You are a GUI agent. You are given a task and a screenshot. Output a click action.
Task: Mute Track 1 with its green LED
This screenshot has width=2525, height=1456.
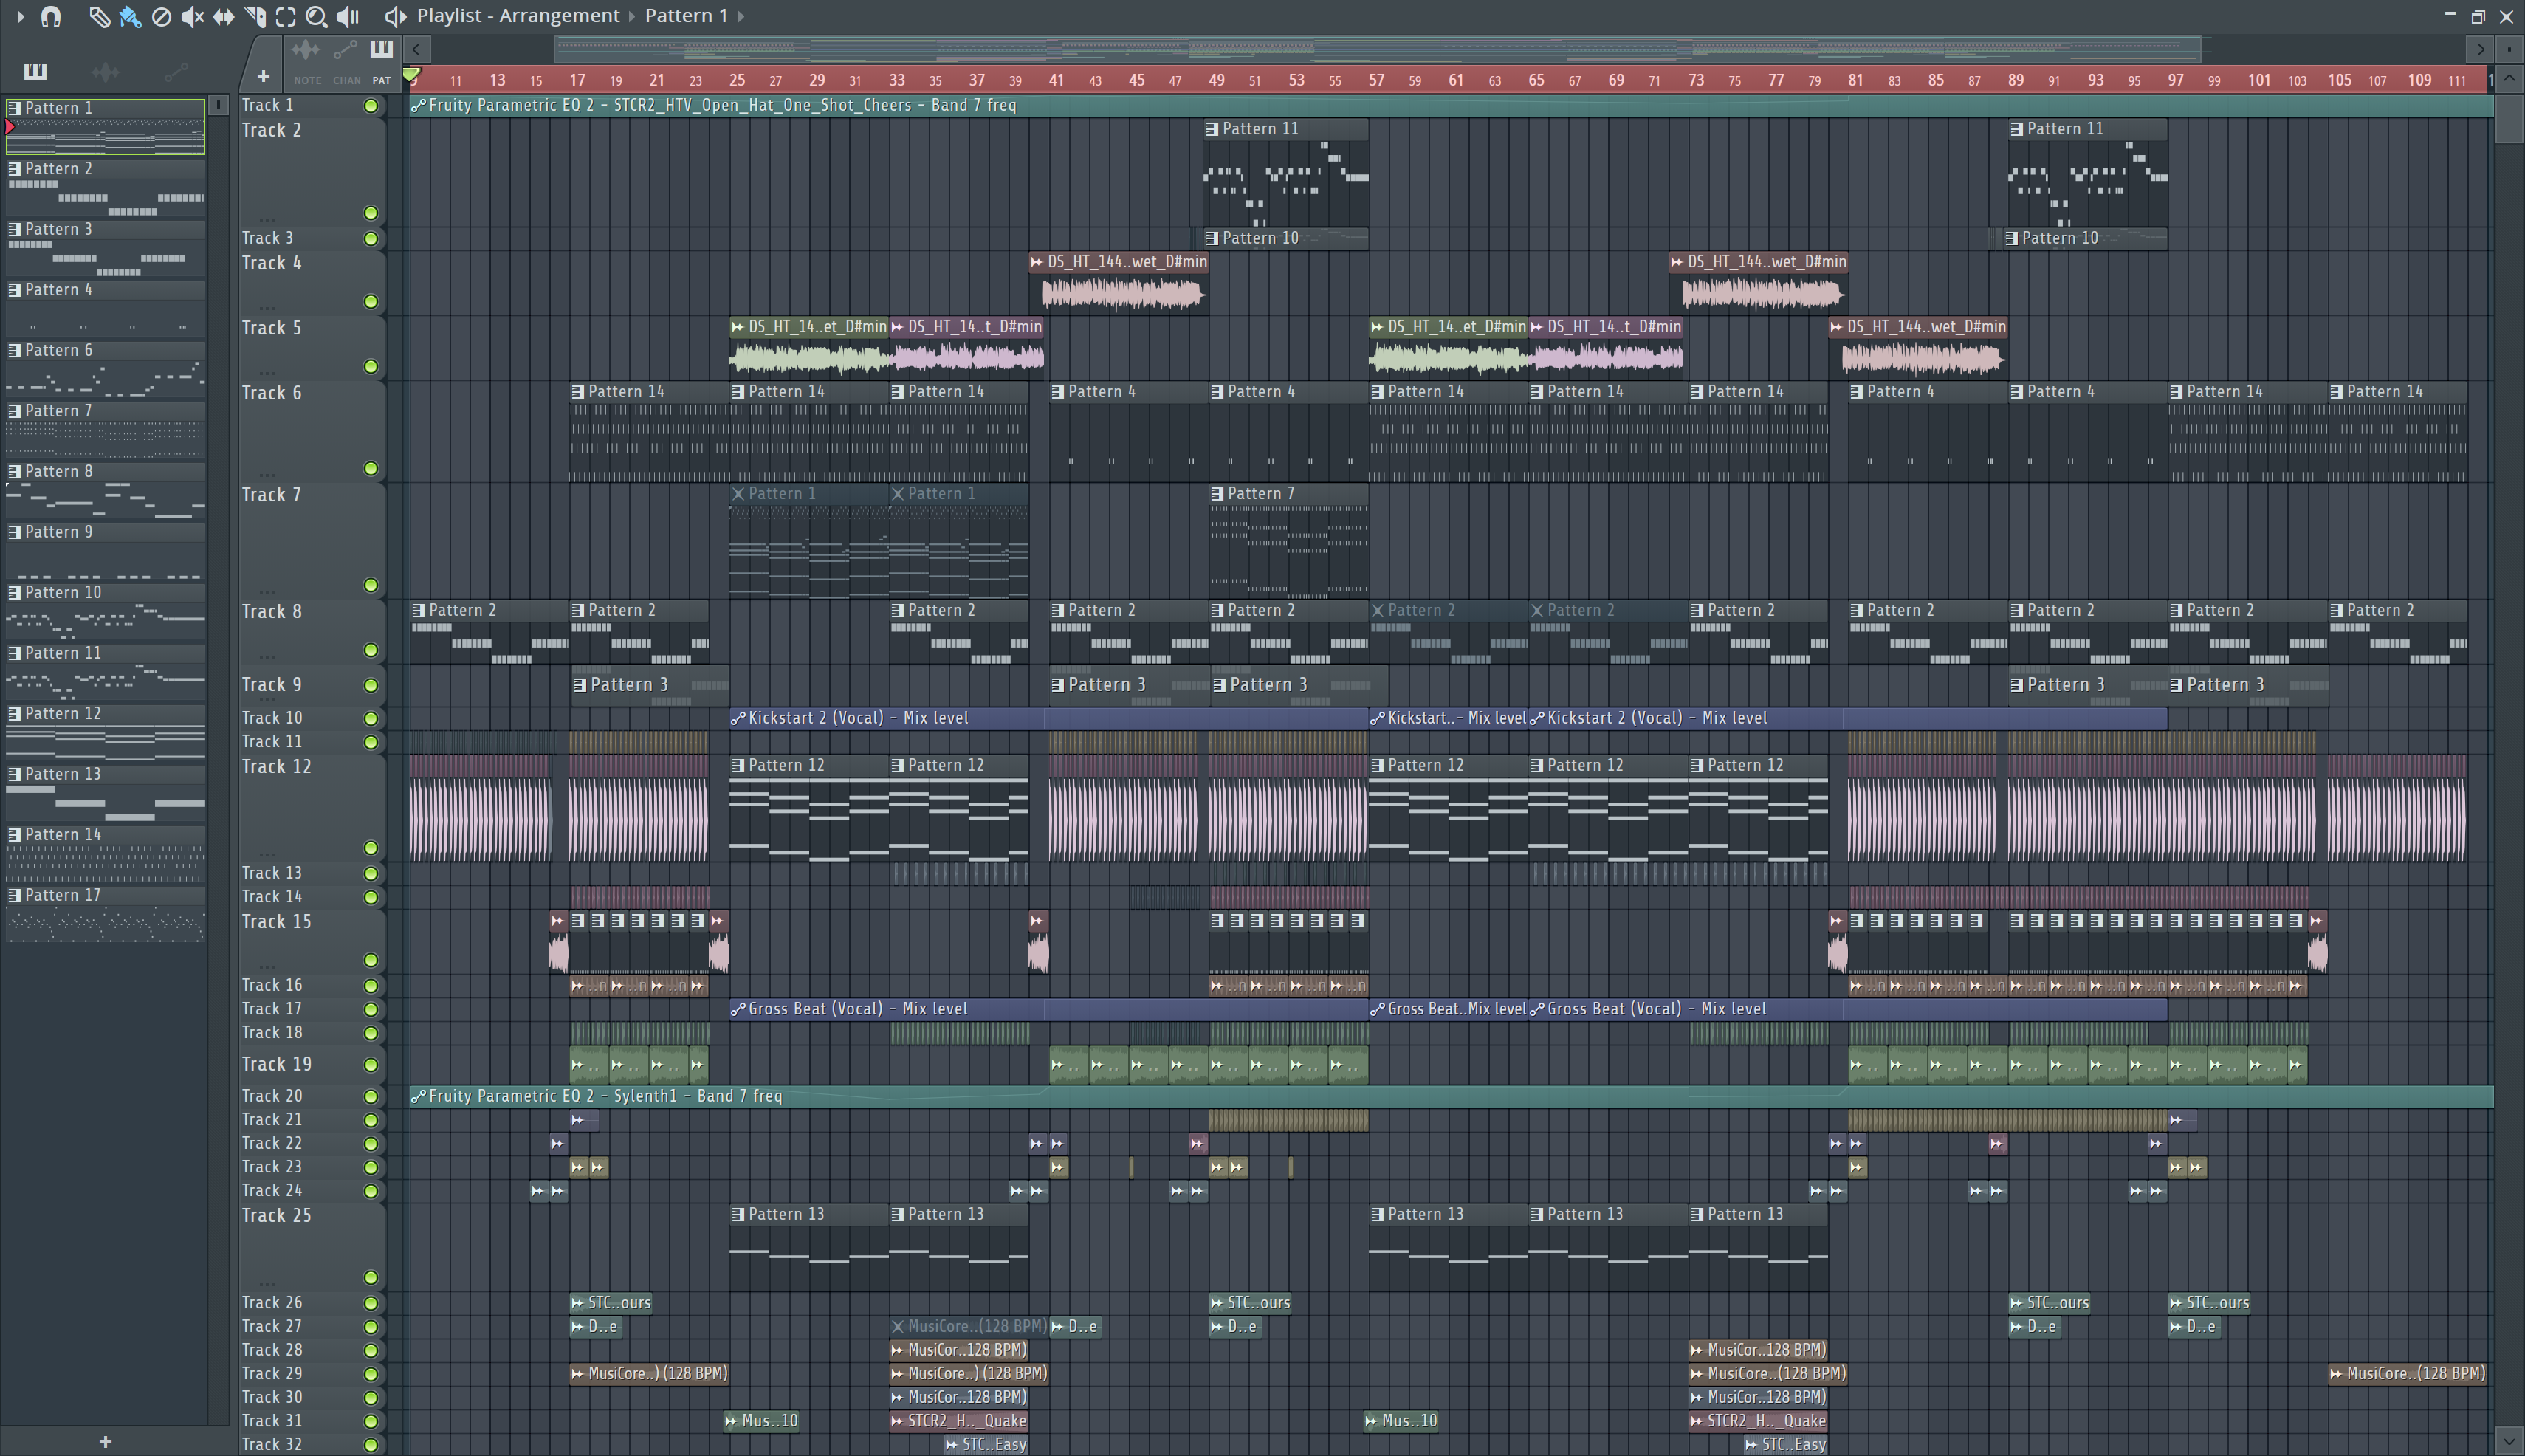371,106
